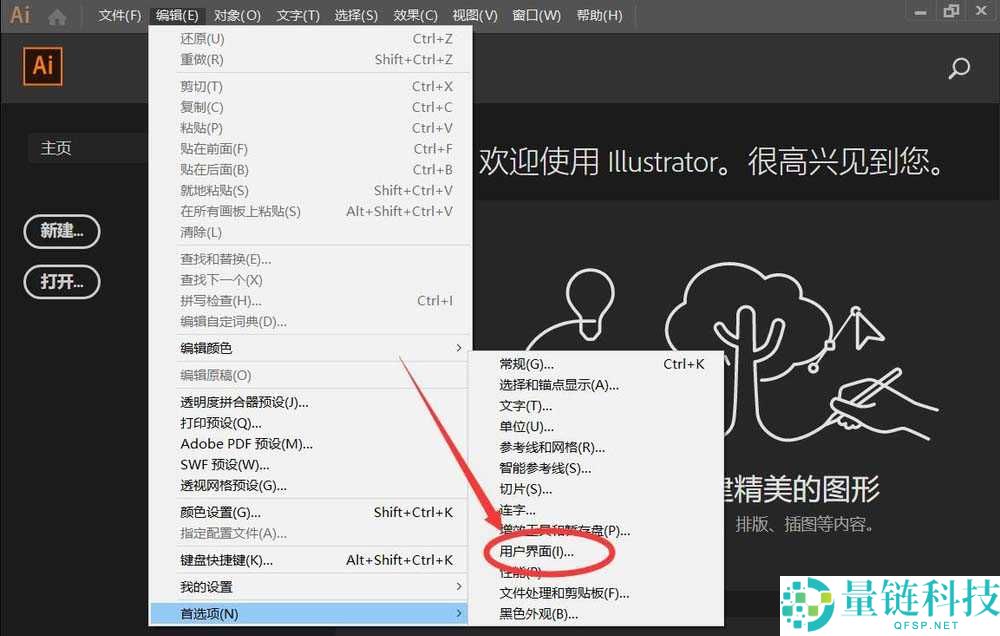
Task: Choose 常规(G)... from preferences submenu
Action: (527, 364)
